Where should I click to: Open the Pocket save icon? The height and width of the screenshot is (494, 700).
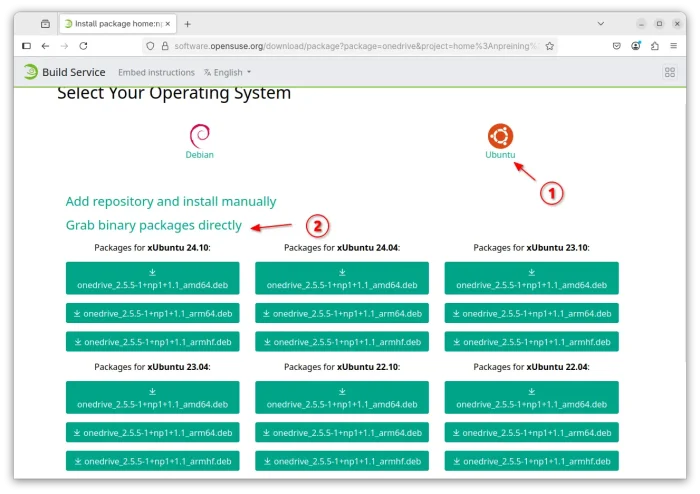coord(617,46)
